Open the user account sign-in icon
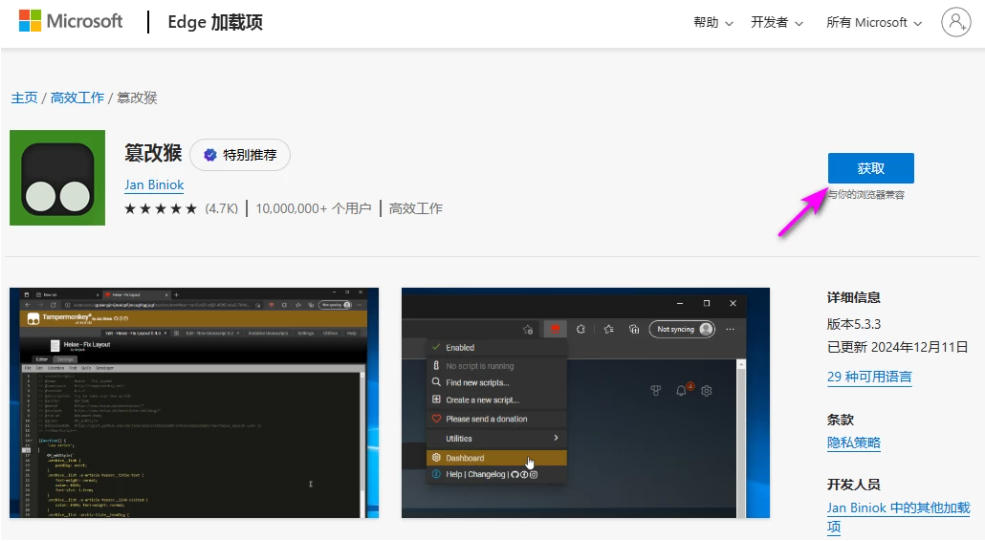985x541 pixels. (955, 22)
